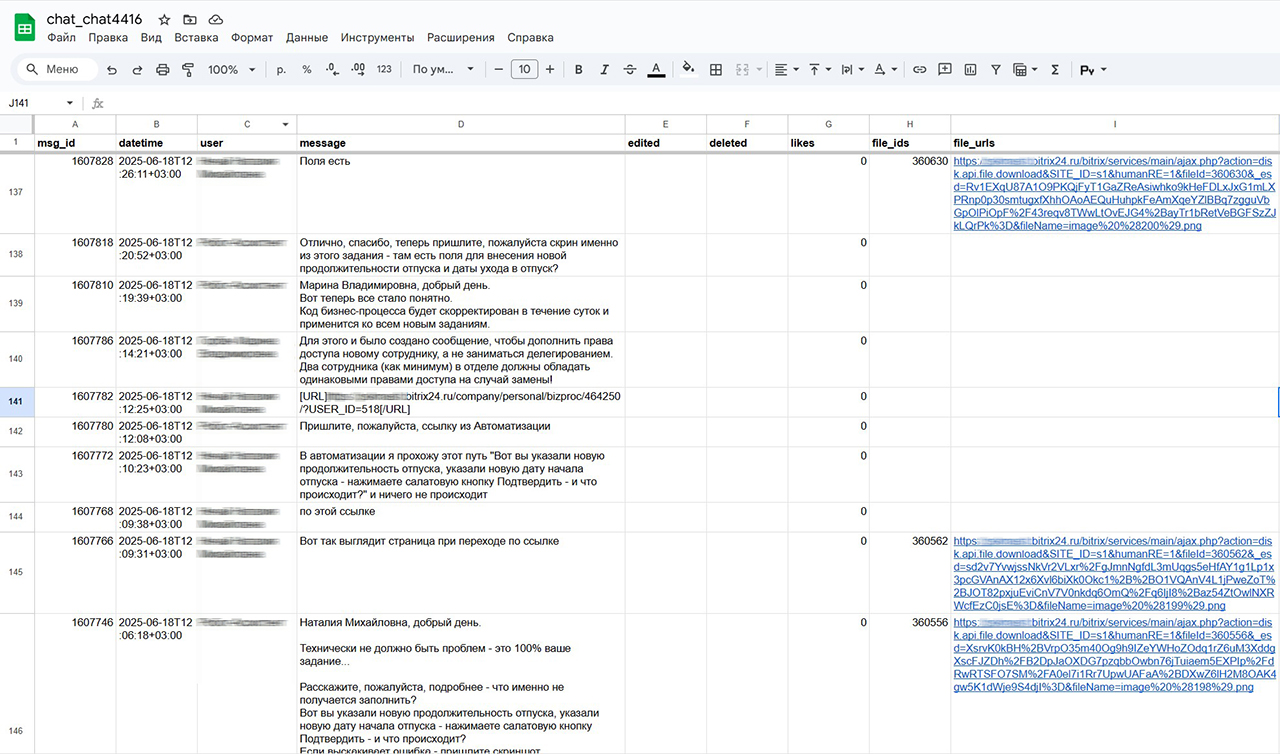
Task: Star the chat_chat4416 document
Action: (x=164, y=19)
